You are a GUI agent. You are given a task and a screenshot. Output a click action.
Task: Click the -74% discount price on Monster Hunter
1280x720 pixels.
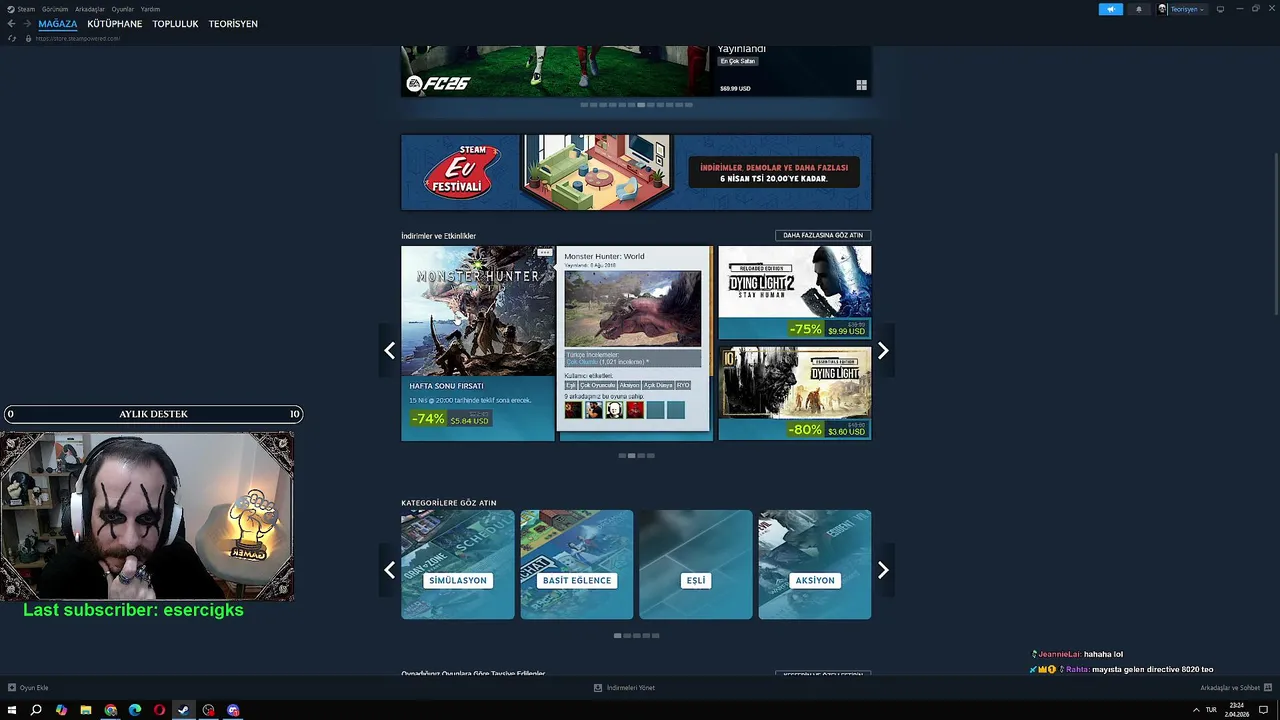tap(450, 419)
